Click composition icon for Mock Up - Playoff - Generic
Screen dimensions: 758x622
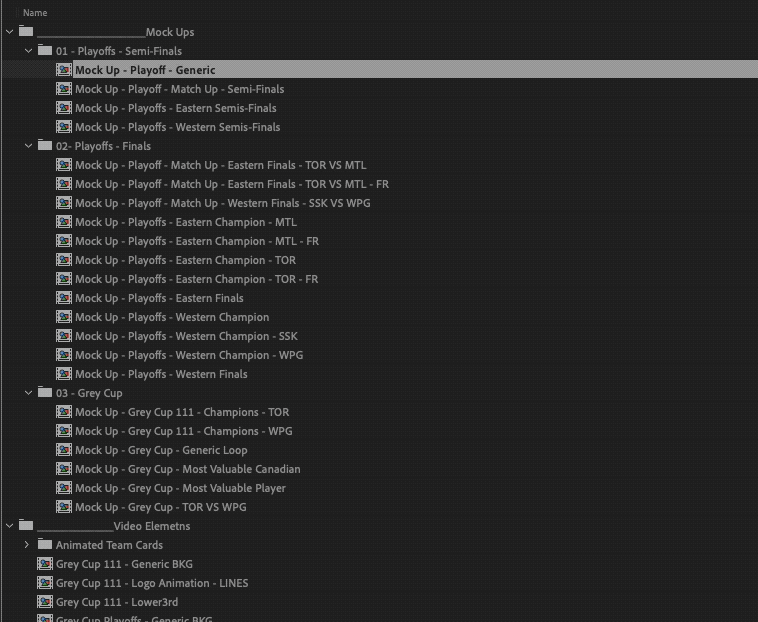pyautogui.click(x=64, y=70)
